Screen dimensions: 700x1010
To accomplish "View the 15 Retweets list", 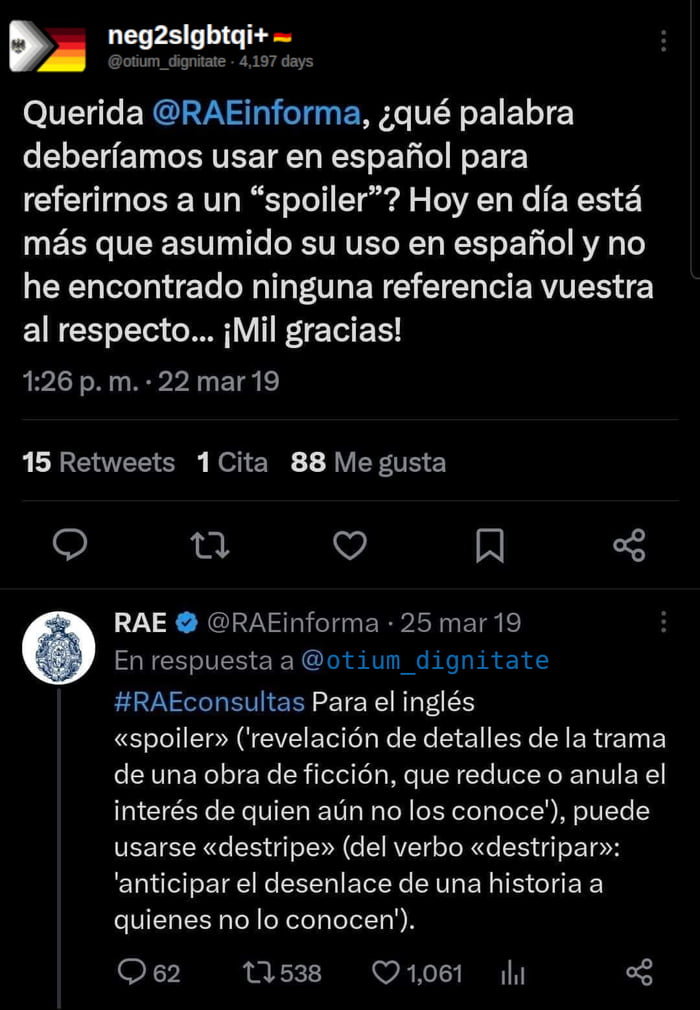I will coord(99,462).
